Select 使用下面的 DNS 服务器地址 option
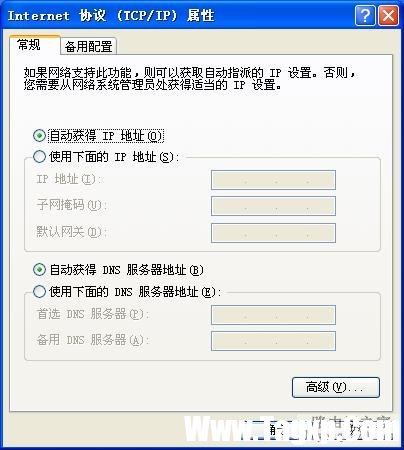 (x=39, y=291)
